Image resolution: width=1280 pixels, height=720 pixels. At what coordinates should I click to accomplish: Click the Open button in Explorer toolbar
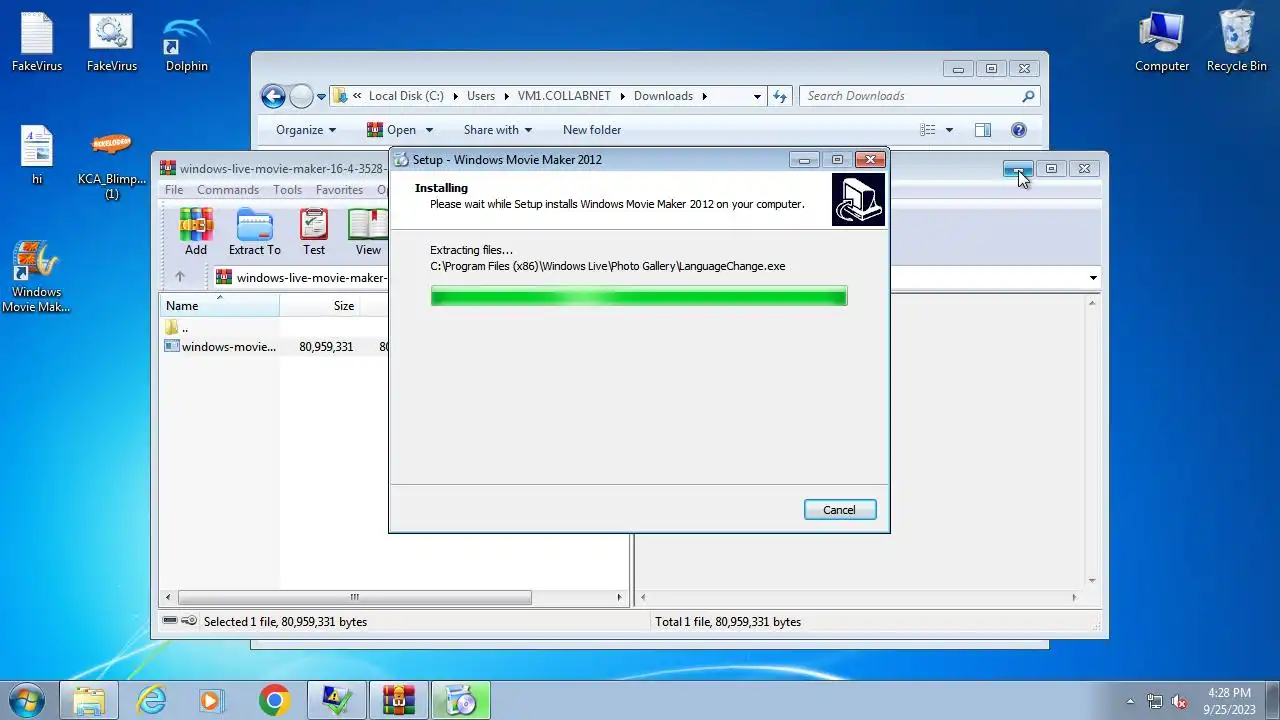pyautogui.click(x=392, y=130)
